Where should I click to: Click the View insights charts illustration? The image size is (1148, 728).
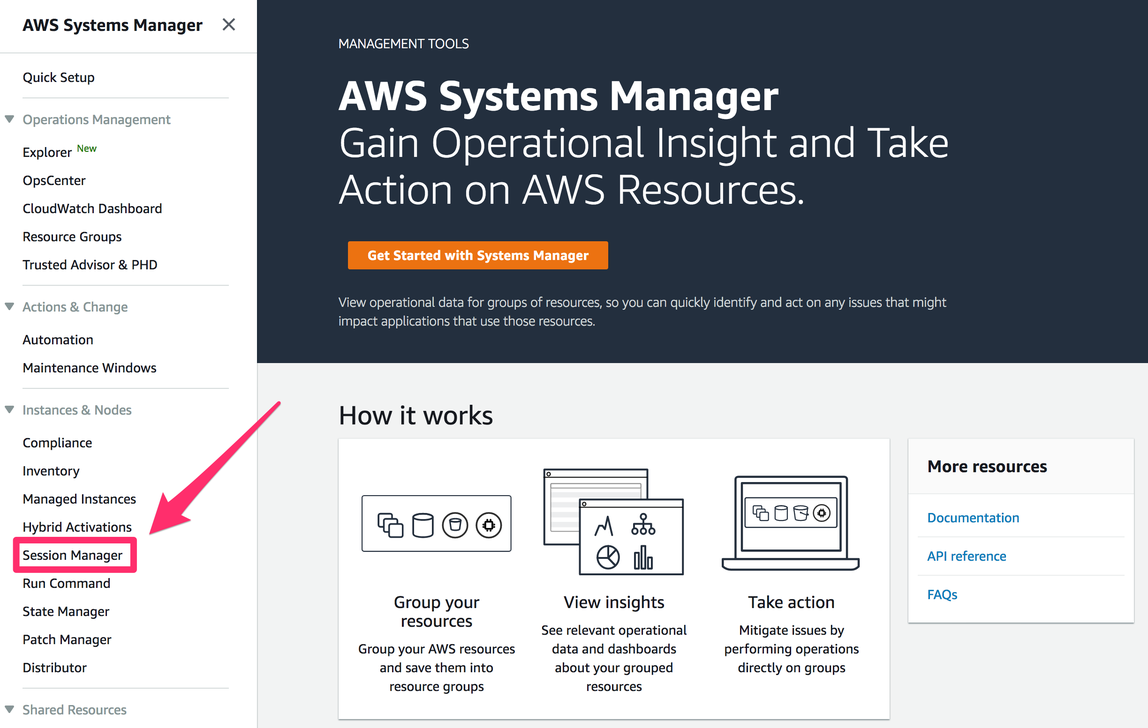613,522
